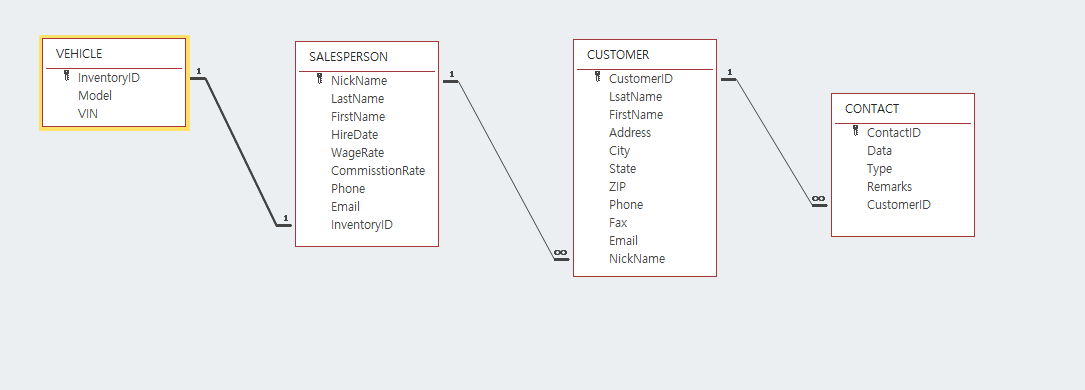Click the primary key icon next to ContactID

click(855, 131)
